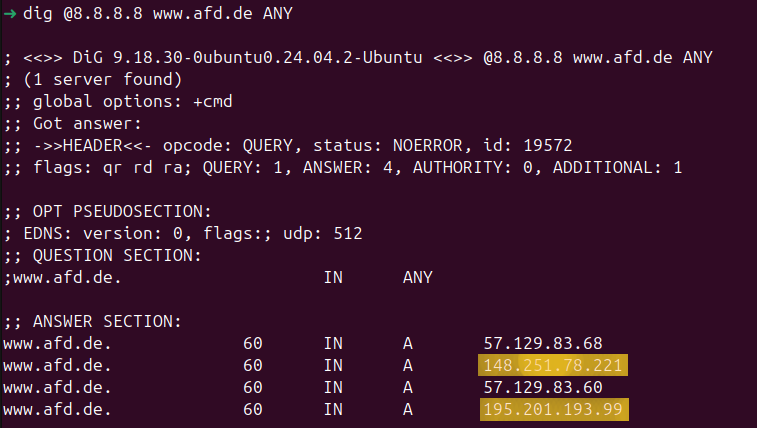Screen dimensions: 757x428
Task: Click www.afd.de in the question section
Action: tap(67, 277)
